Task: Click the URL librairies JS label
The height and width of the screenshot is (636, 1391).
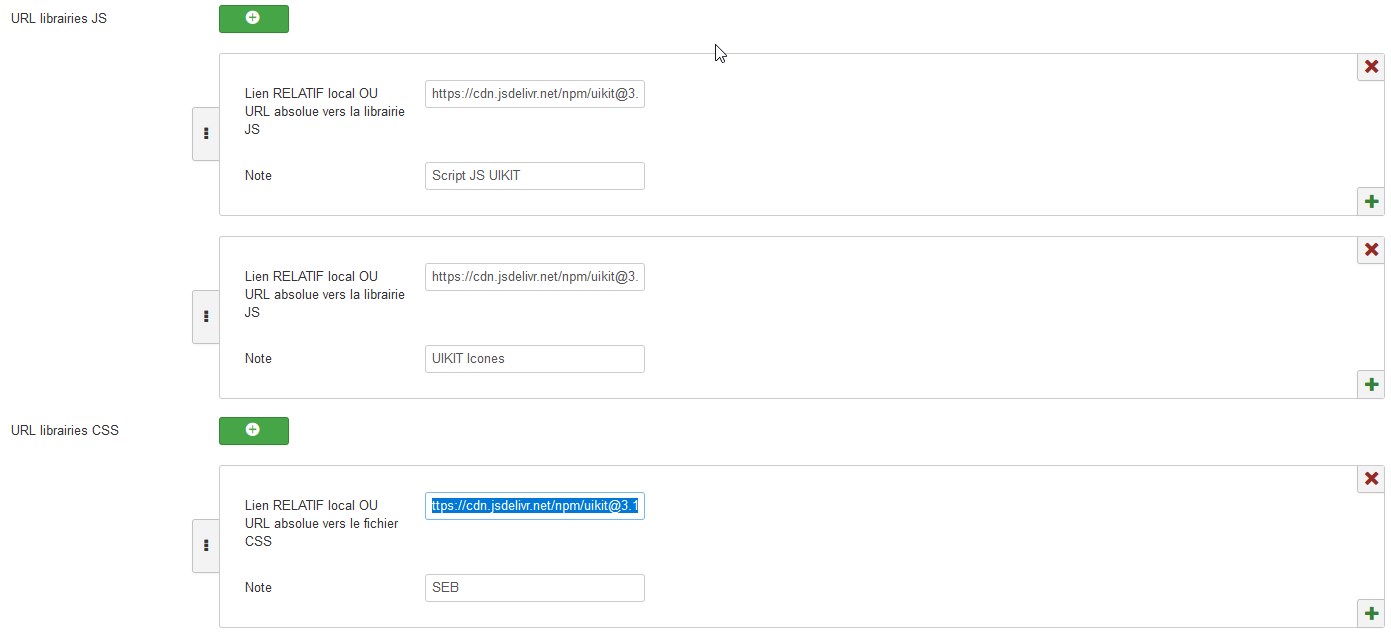Action: [58, 18]
